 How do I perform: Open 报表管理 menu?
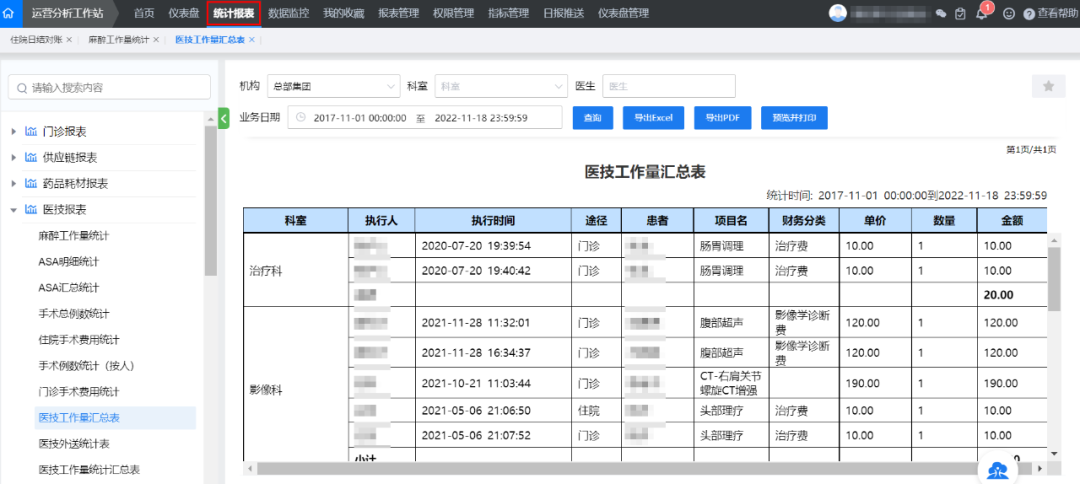coord(399,13)
